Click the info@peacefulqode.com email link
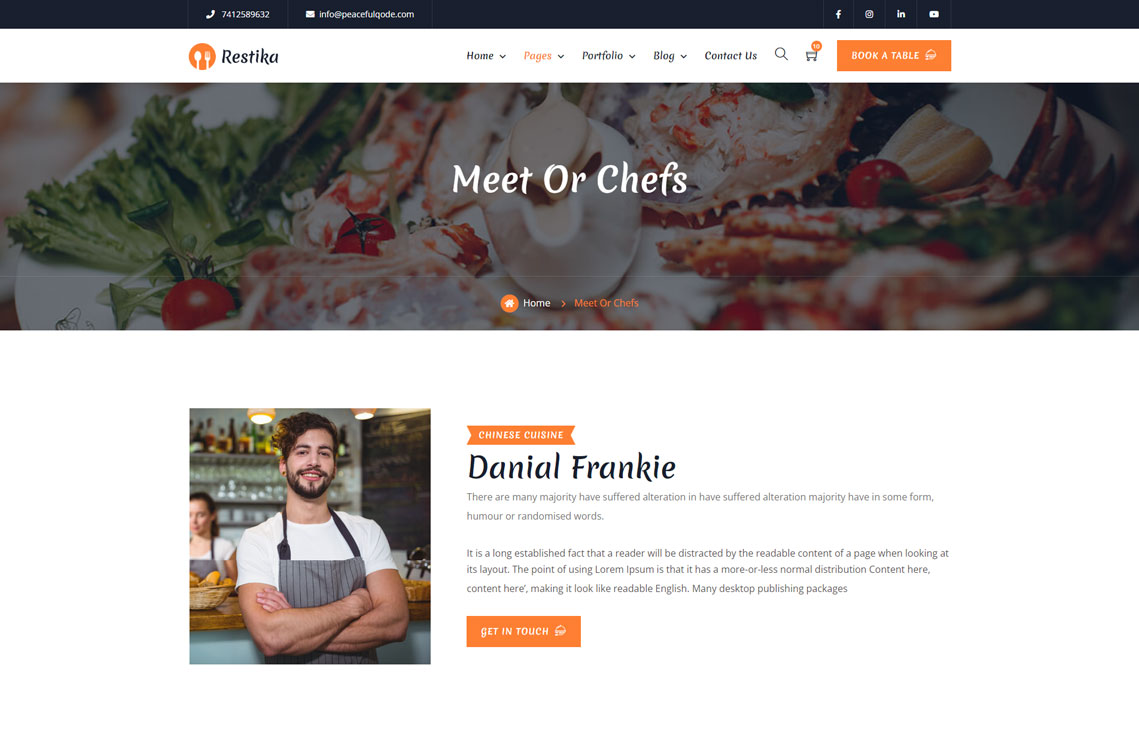This screenshot has width=1139, height=732. point(366,14)
